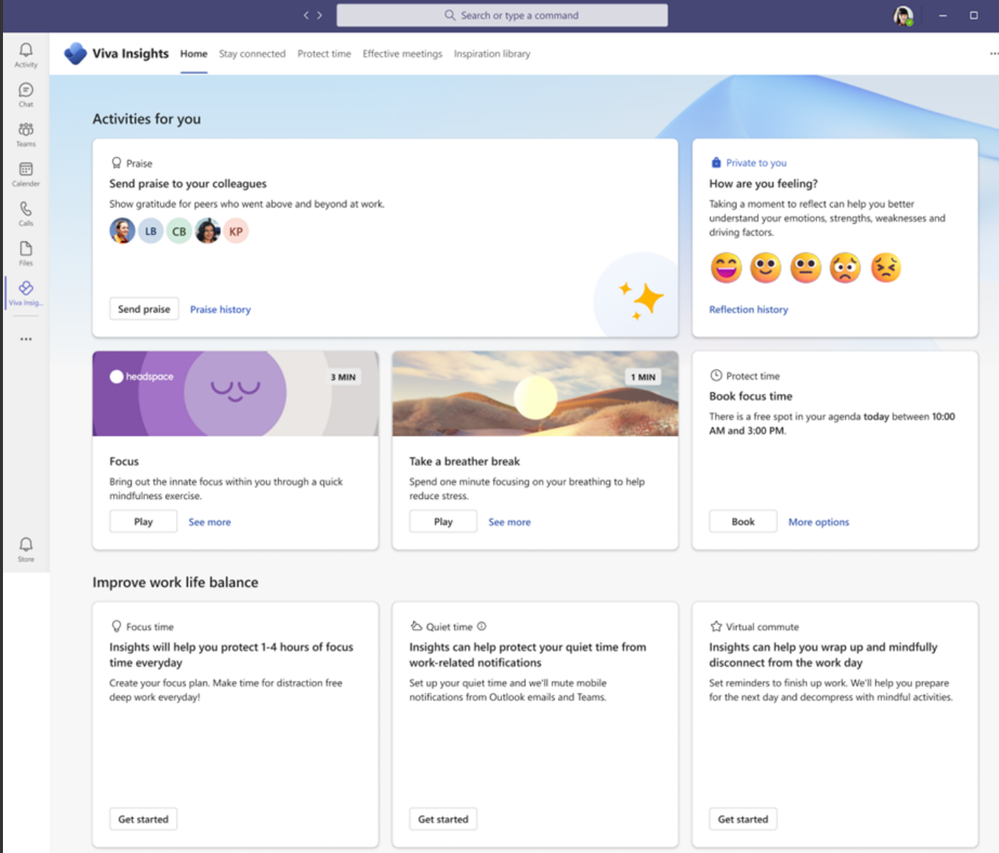The width and height of the screenshot is (999, 853).
Task: See more for the Focus card
Action: coord(210,522)
